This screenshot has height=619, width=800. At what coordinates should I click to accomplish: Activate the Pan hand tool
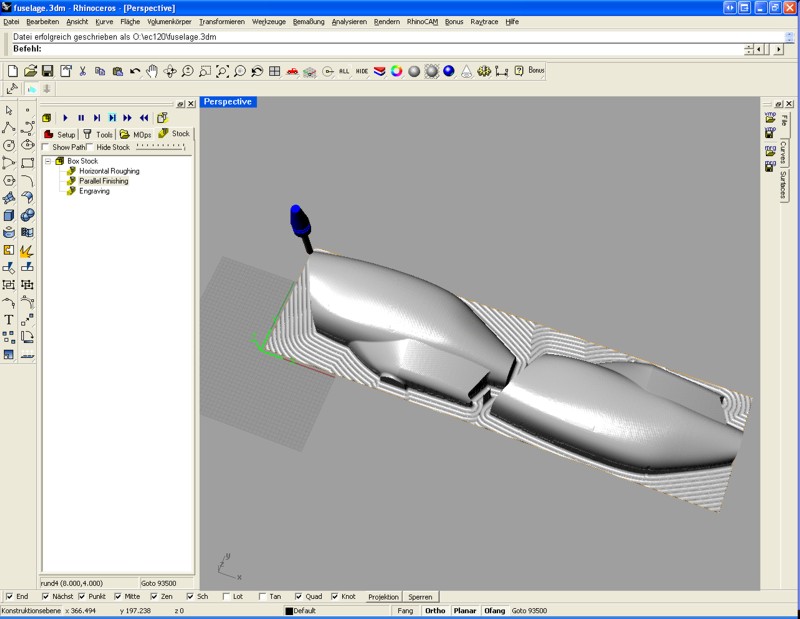(x=152, y=71)
